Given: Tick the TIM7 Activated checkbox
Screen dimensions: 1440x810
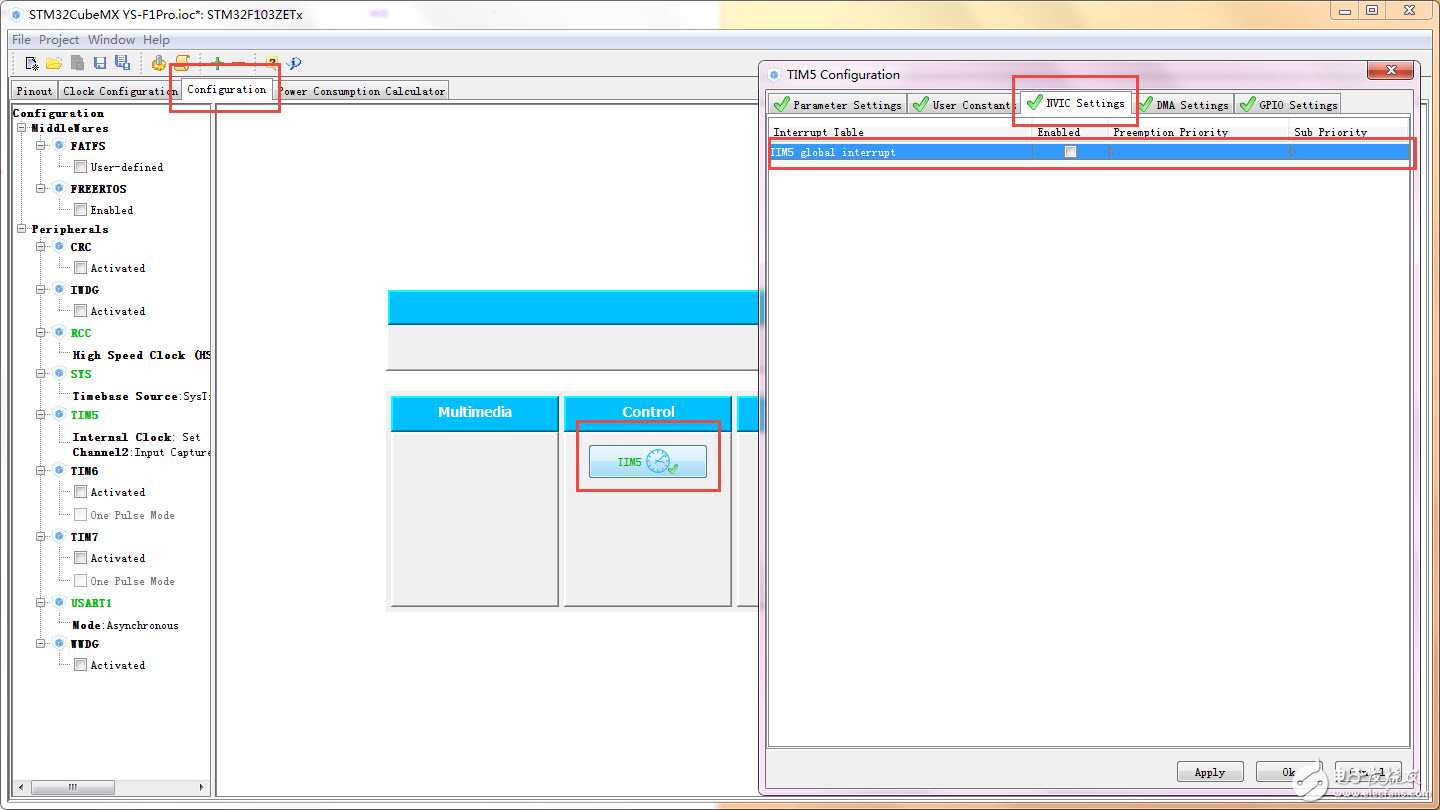Looking at the screenshot, I should click(x=81, y=558).
